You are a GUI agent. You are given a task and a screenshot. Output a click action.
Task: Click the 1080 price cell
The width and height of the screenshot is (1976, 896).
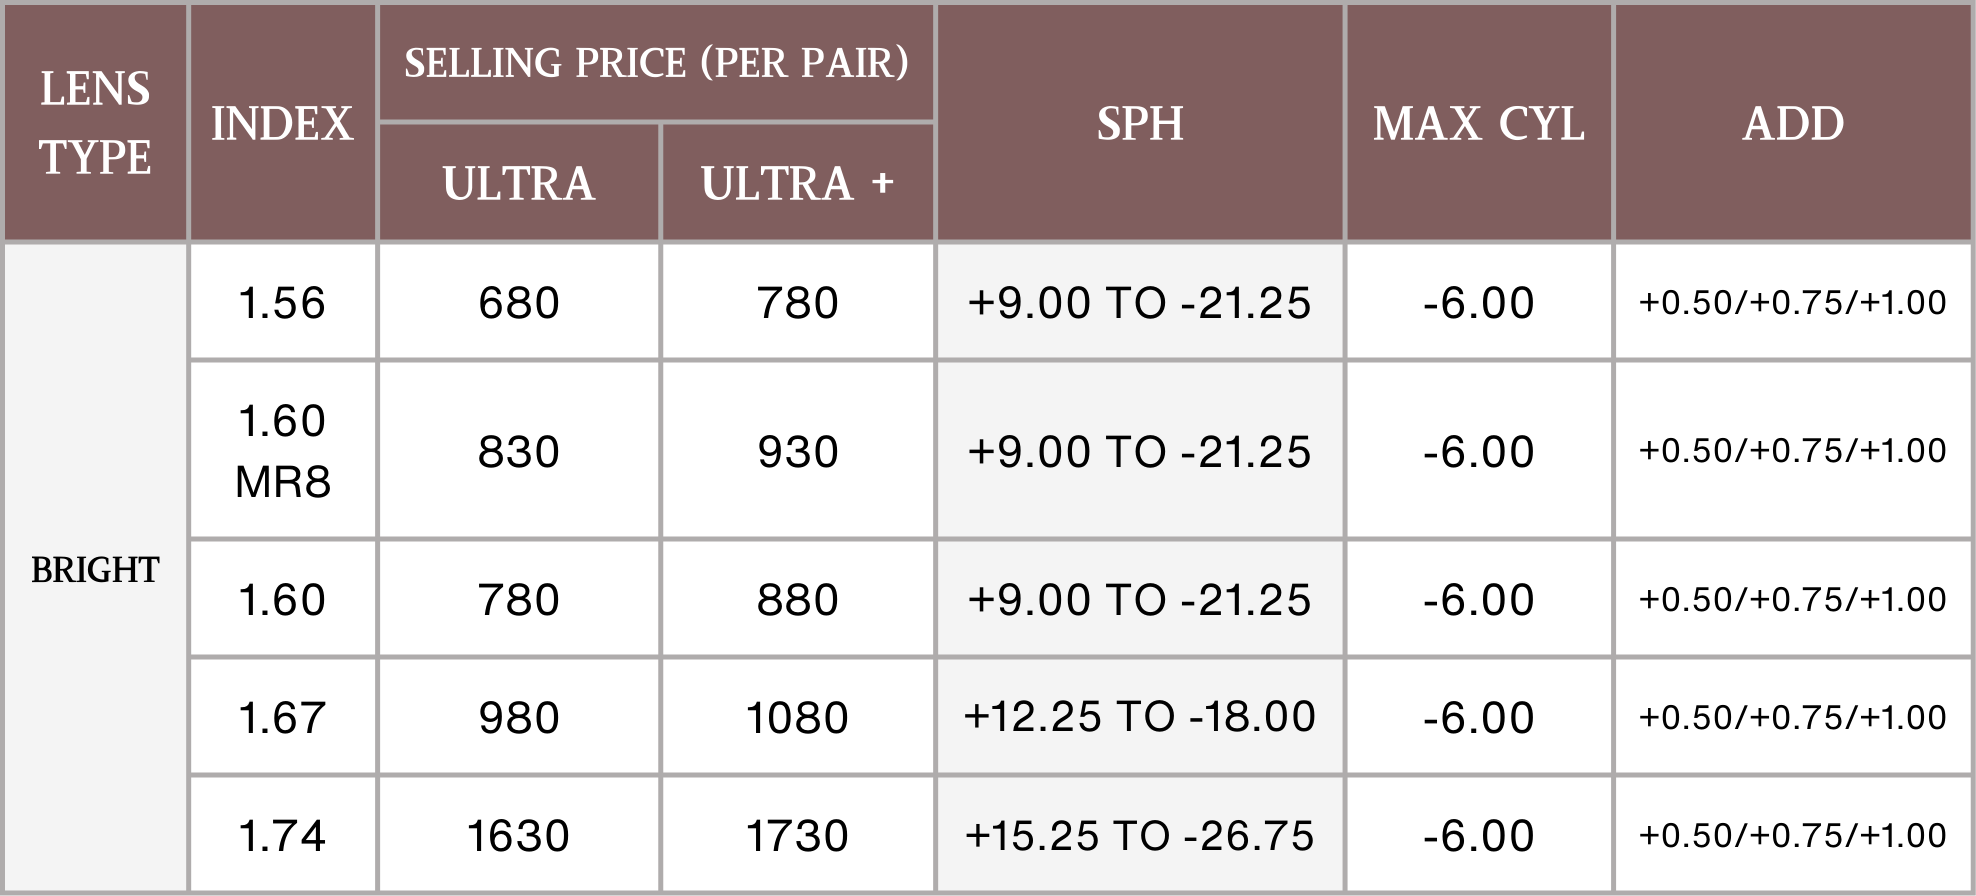(797, 717)
